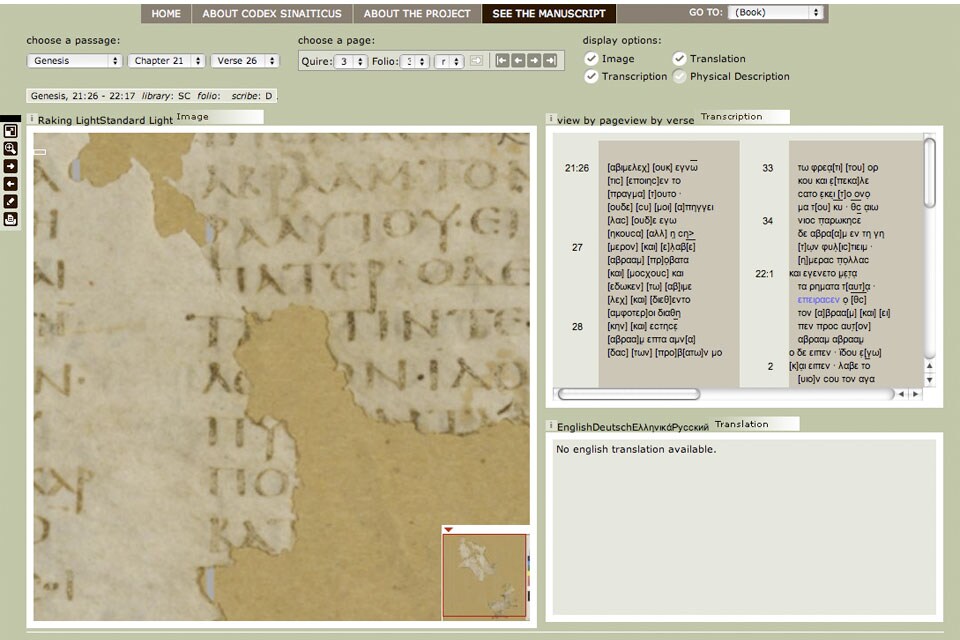Viewport: 960px width, 640px height.
Task: Click verse number 22:1 in the transcription
Action: 764,274
